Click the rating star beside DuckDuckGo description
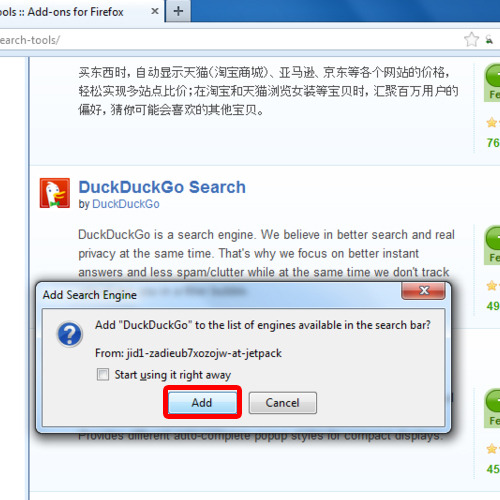500x500 pixels. 492,286
